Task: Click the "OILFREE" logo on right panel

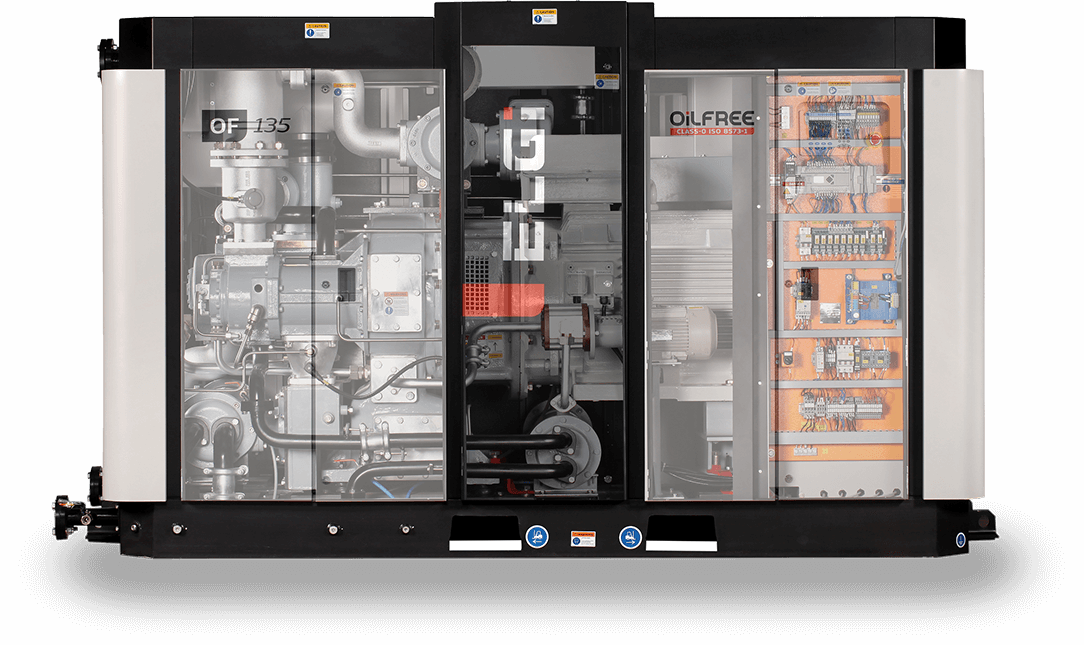Action: (x=711, y=118)
